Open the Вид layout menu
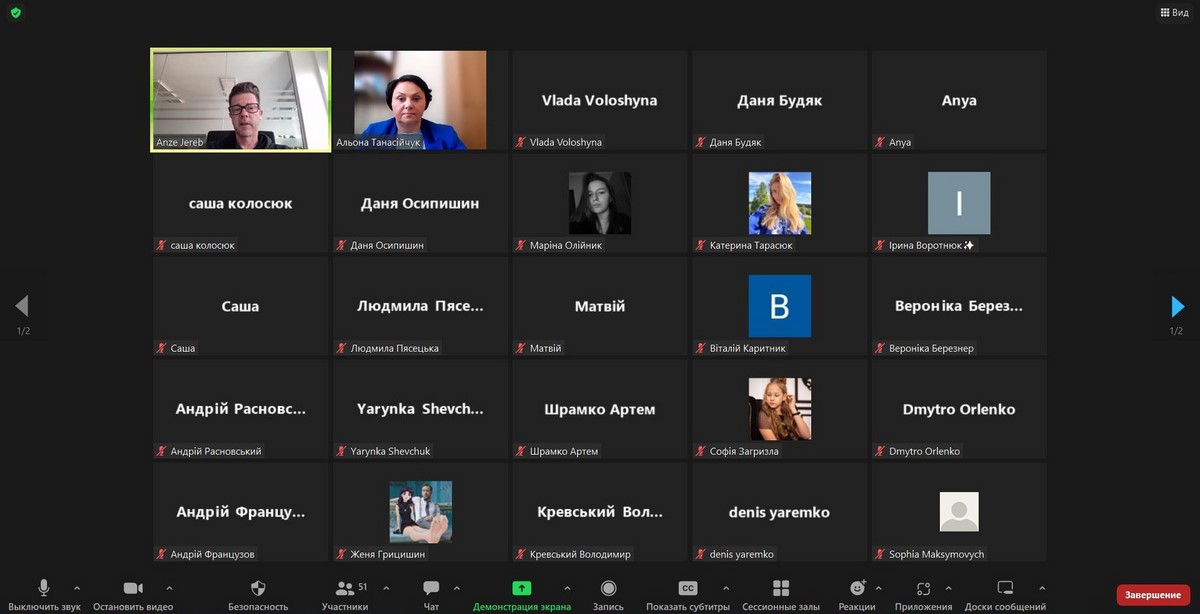Viewport: 1200px width, 614px height. pos(1174,13)
